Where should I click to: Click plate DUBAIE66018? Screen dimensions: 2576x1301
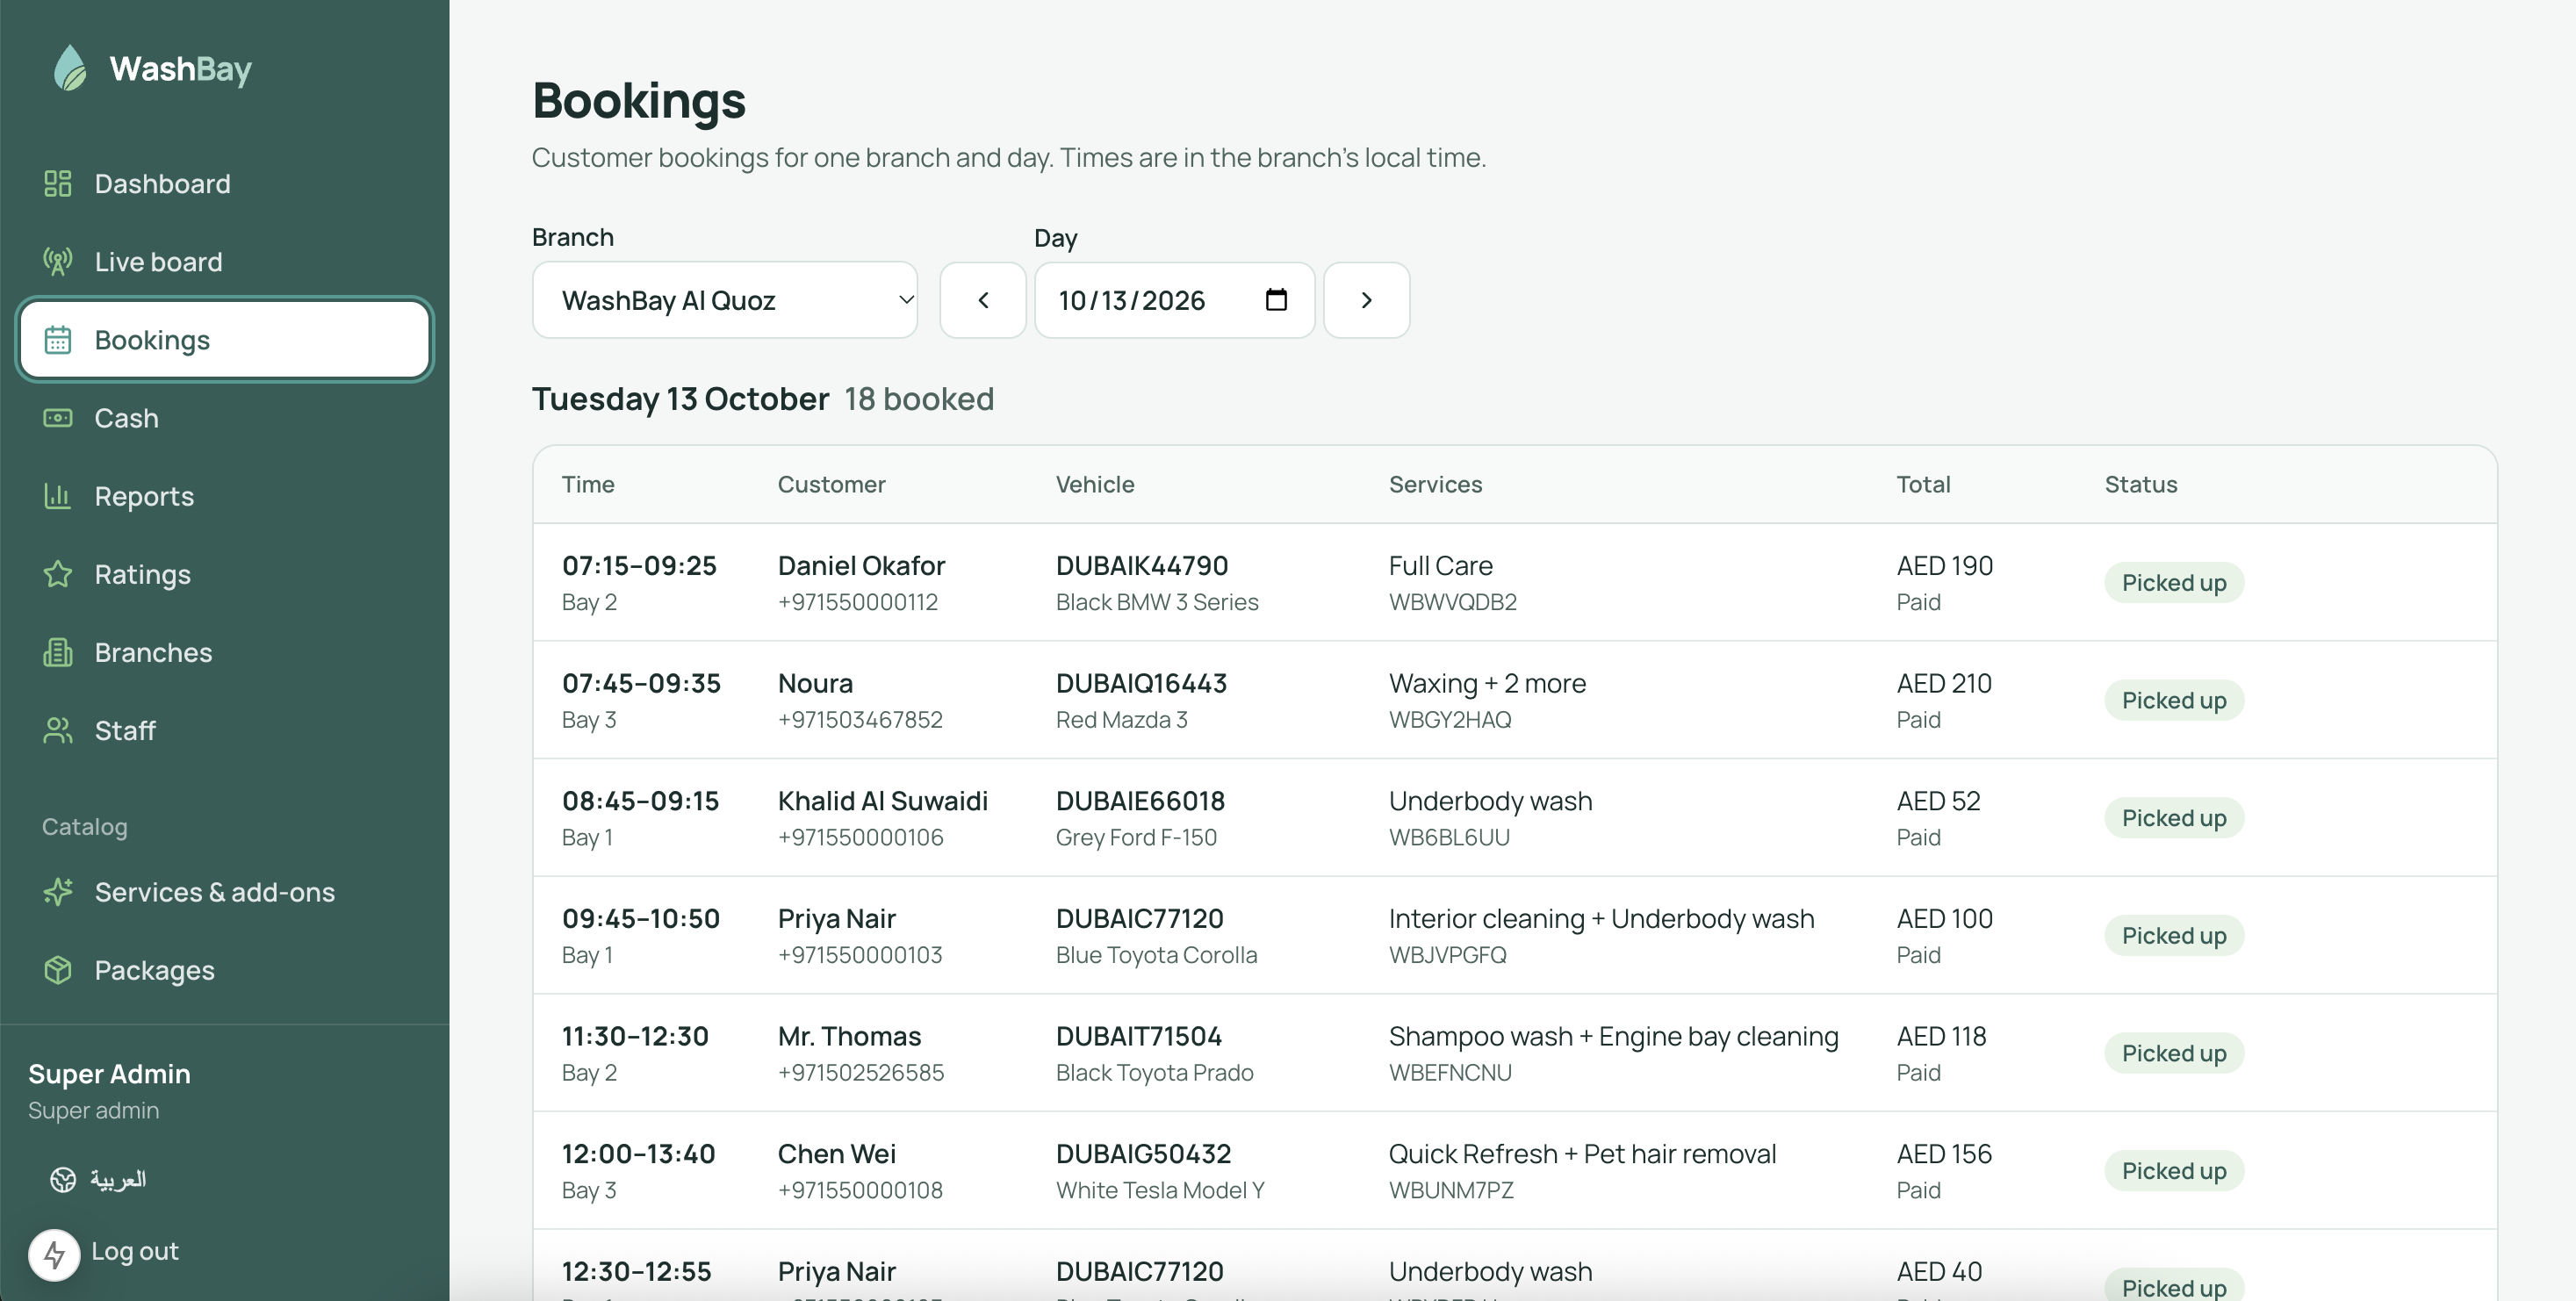tap(1140, 801)
